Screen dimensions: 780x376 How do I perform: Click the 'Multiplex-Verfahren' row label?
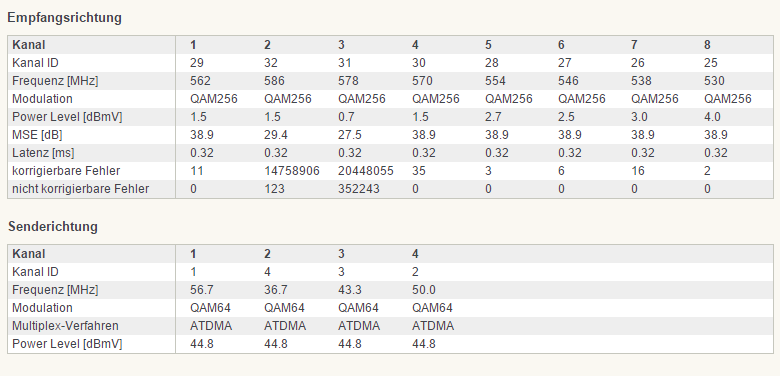(65, 326)
